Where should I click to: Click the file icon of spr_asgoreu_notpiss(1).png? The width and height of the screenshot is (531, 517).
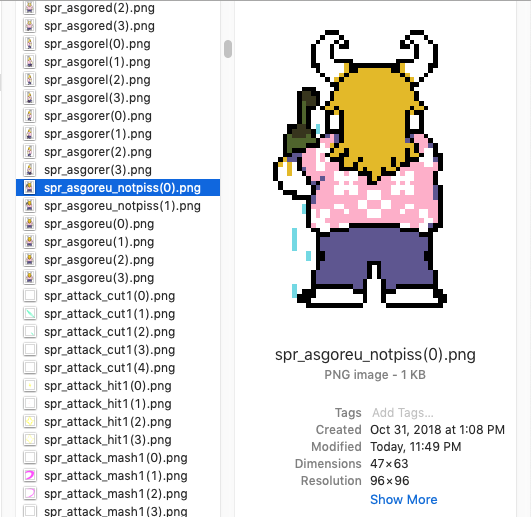[x=29, y=206]
